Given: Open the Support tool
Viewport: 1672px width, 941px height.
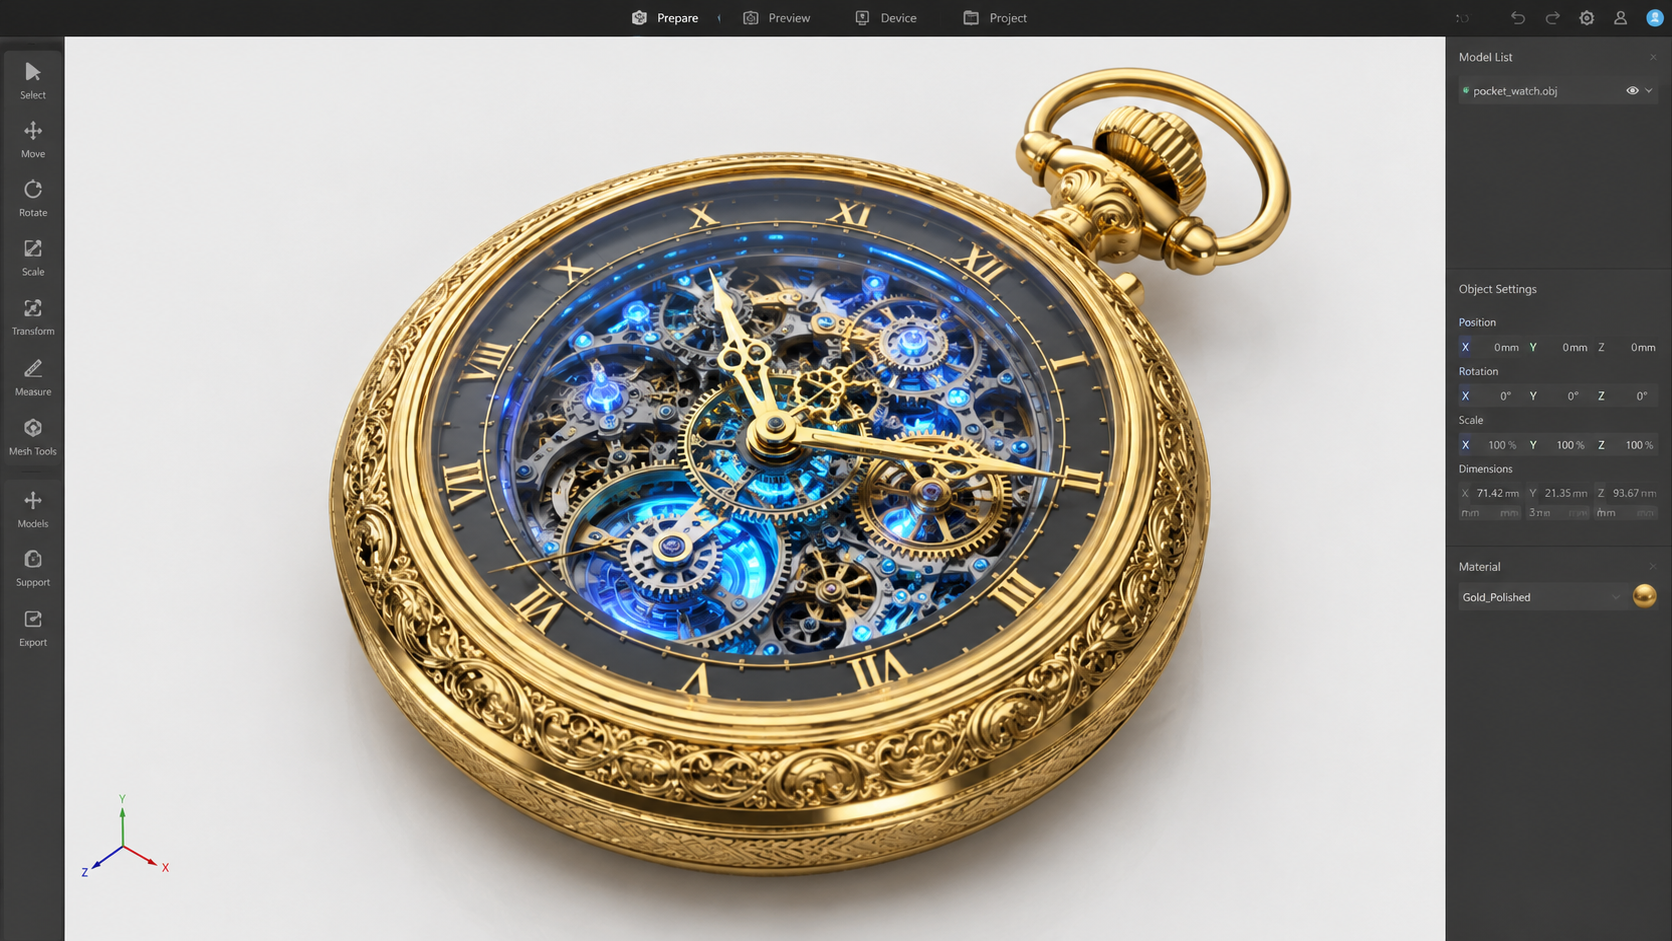Looking at the screenshot, I should coord(33,568).
